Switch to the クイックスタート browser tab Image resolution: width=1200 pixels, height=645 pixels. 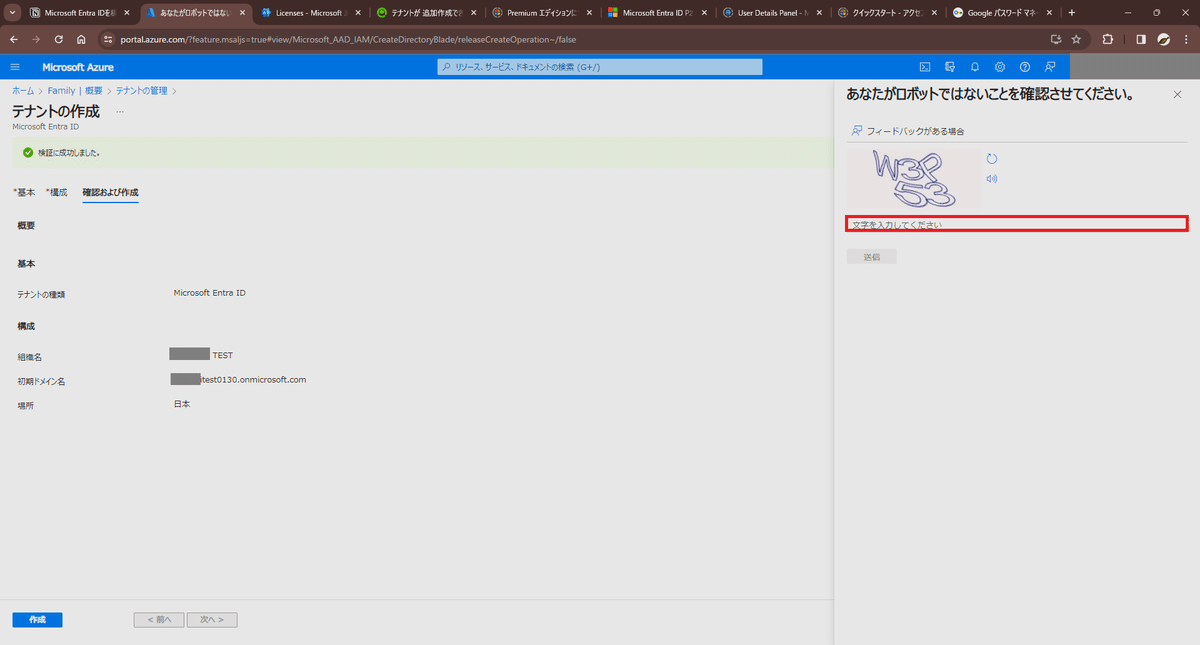pos(888,13)
